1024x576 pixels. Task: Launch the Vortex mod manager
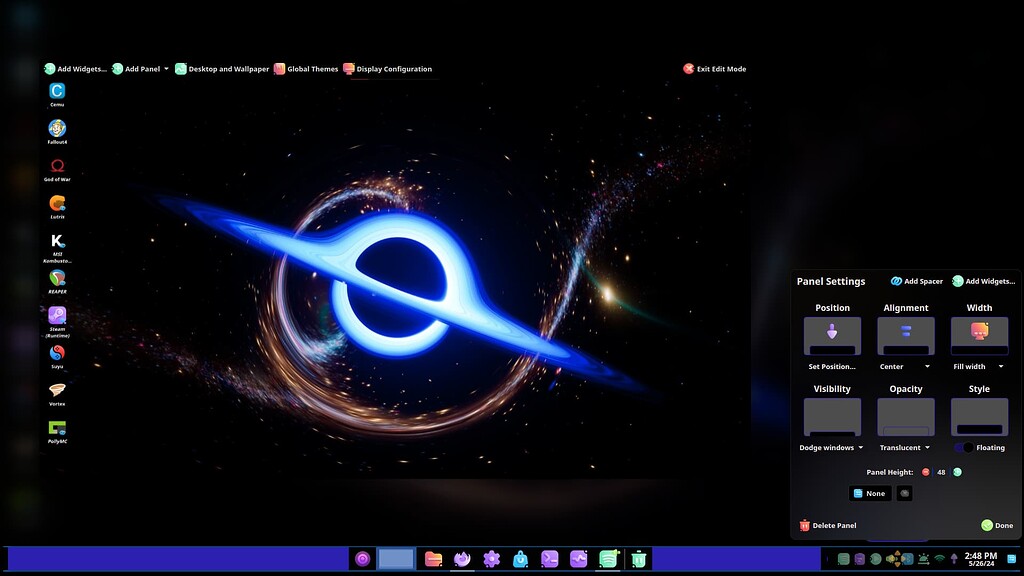[57, 390]
